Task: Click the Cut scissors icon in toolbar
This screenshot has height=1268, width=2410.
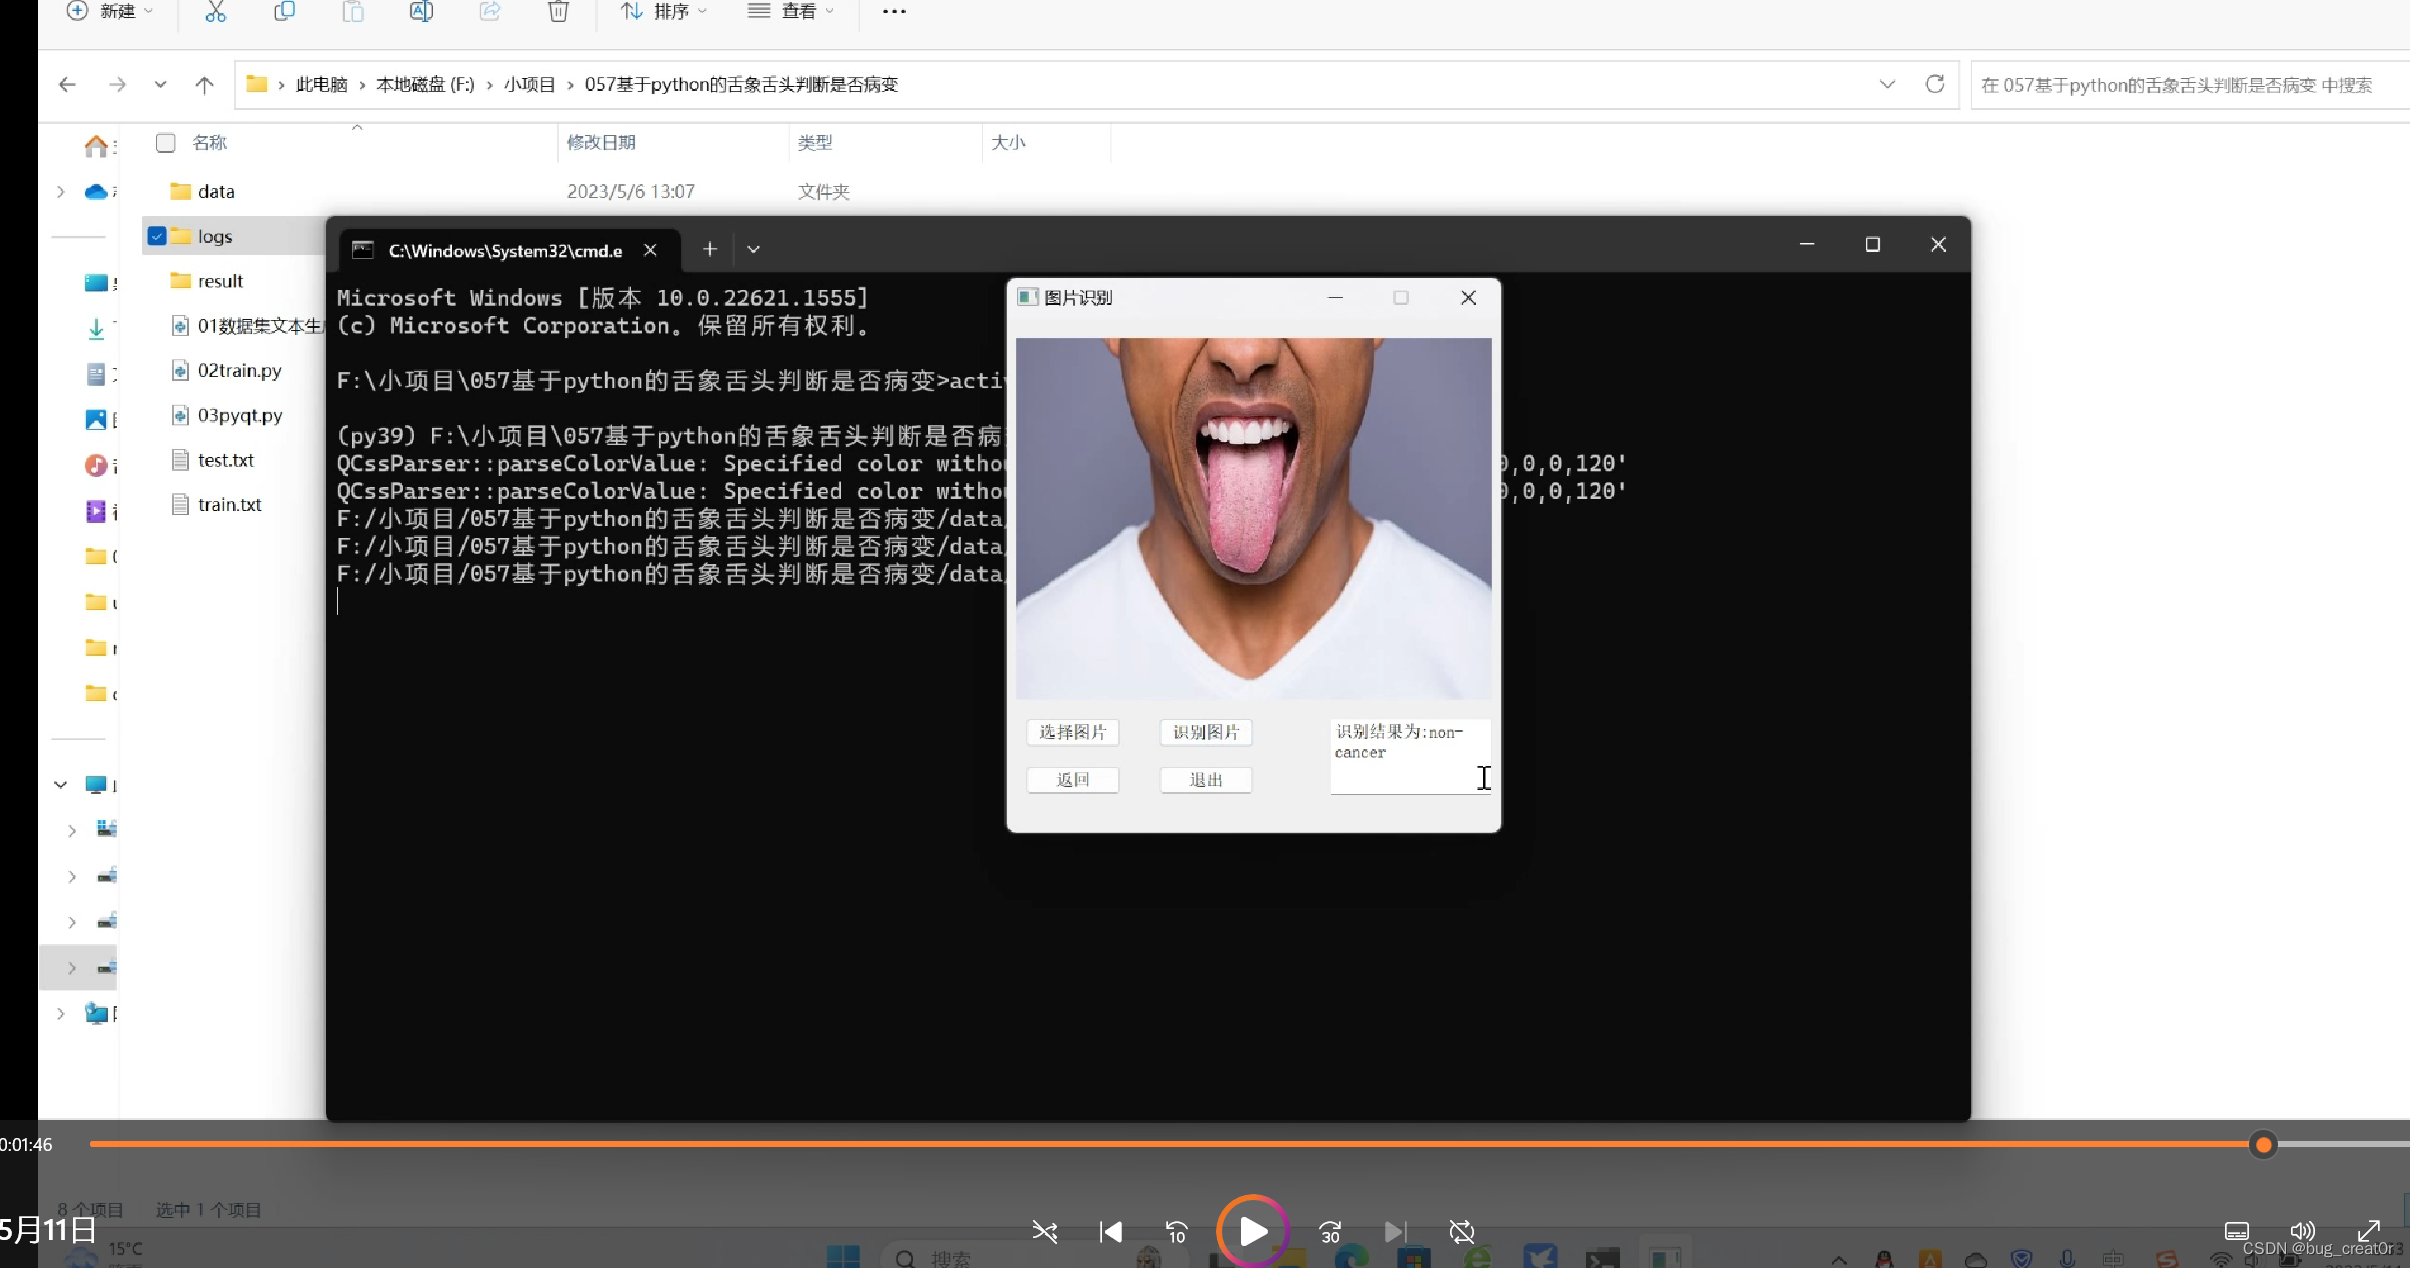Action: tap(215, 12)
